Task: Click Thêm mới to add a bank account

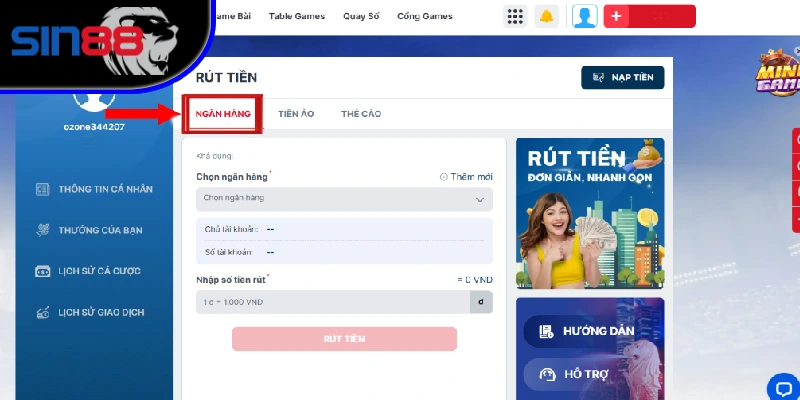Action: coord(466,177)
